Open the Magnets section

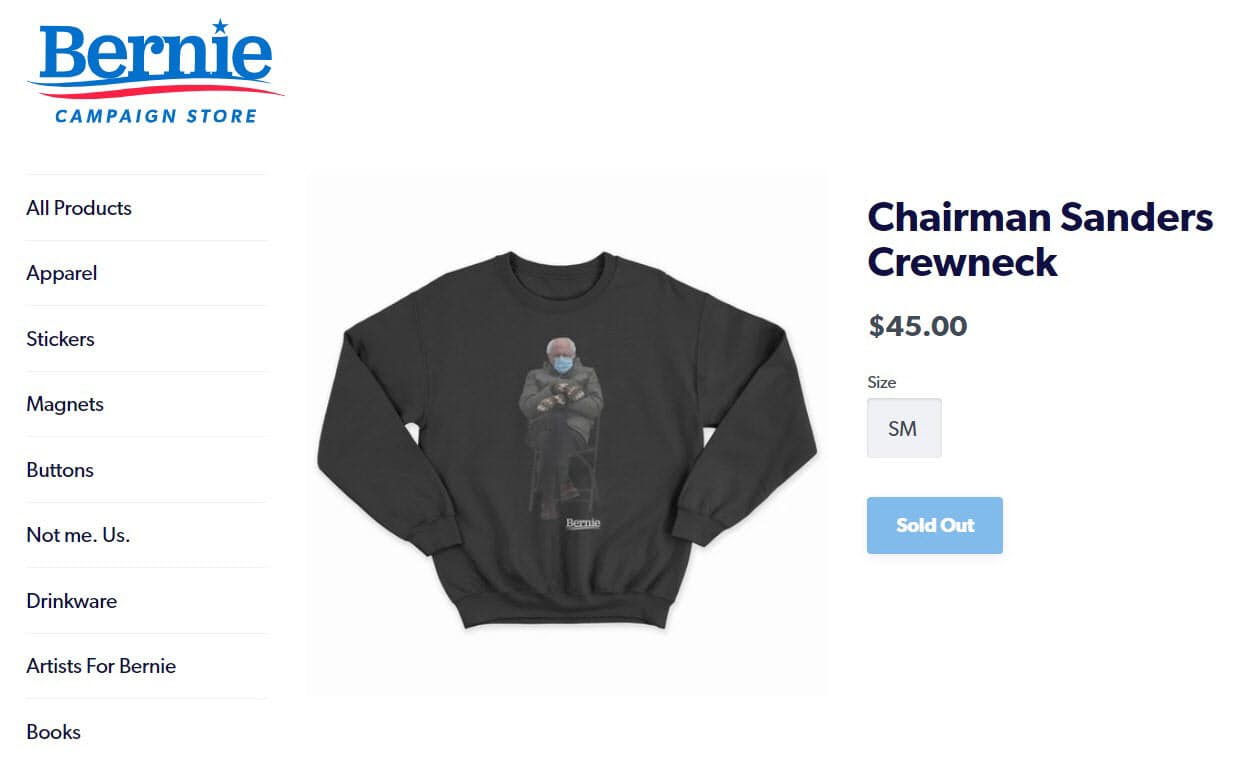pos(65,404)
